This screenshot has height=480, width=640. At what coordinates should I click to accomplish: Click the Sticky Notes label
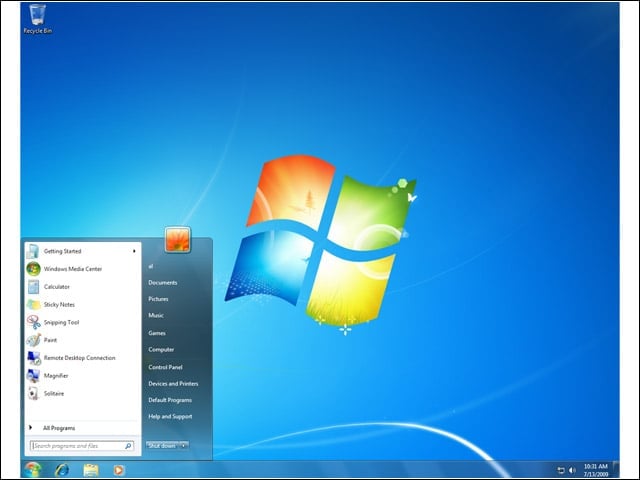(59, 304)
